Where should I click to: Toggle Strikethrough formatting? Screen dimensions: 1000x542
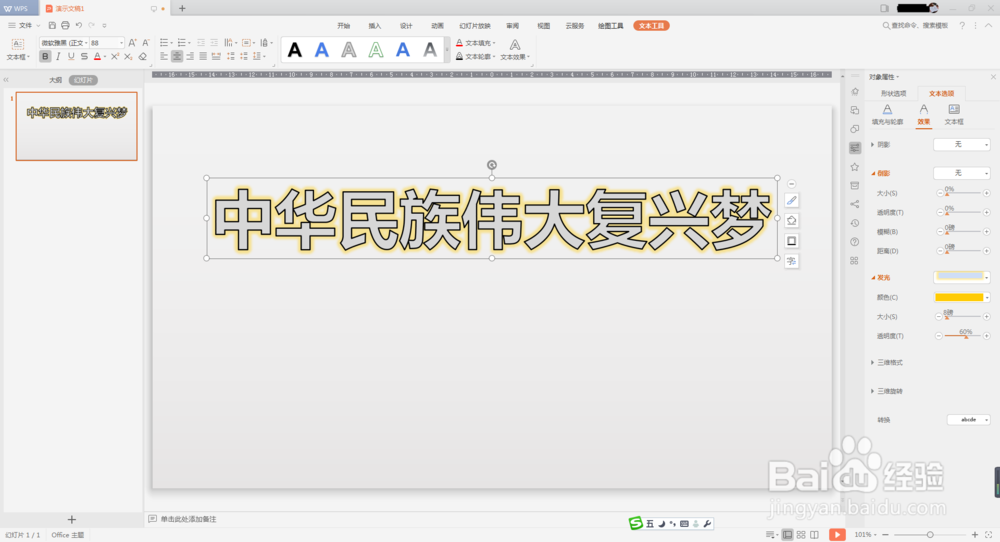coord(84,57)
